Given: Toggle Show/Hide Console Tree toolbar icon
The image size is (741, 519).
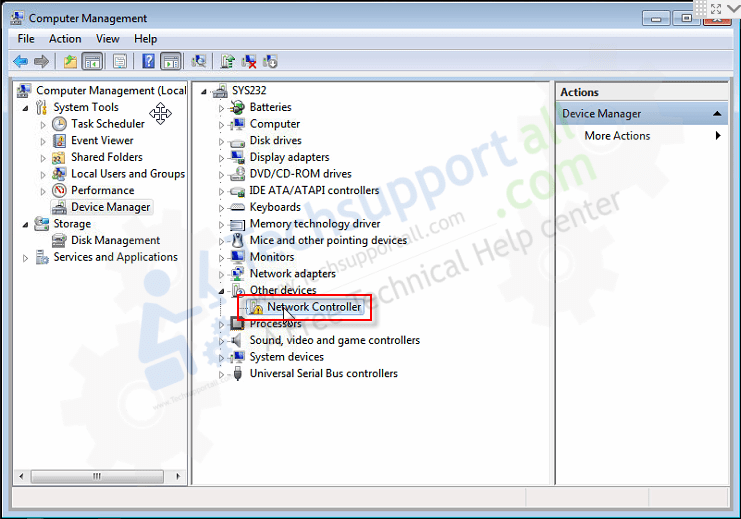Looking at the screenshot, I should pos(92,61).
